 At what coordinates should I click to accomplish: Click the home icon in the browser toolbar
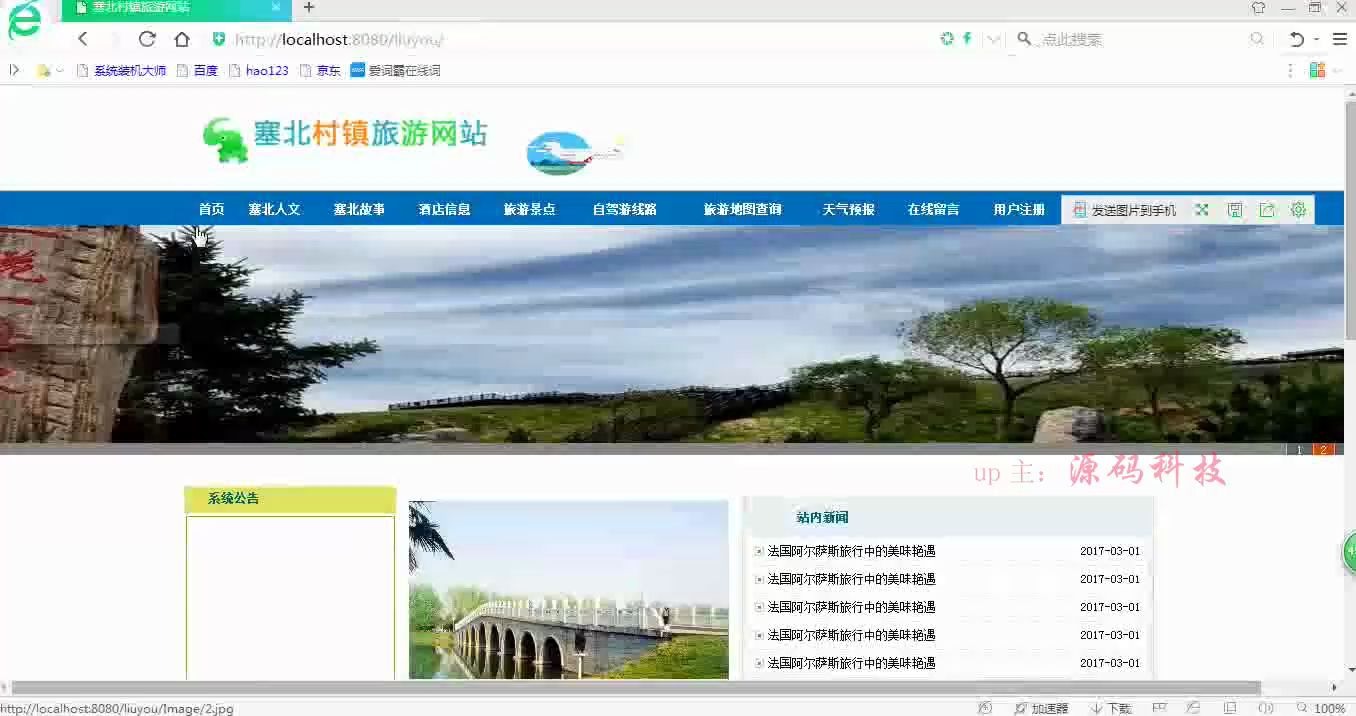[x=182, y=39]
